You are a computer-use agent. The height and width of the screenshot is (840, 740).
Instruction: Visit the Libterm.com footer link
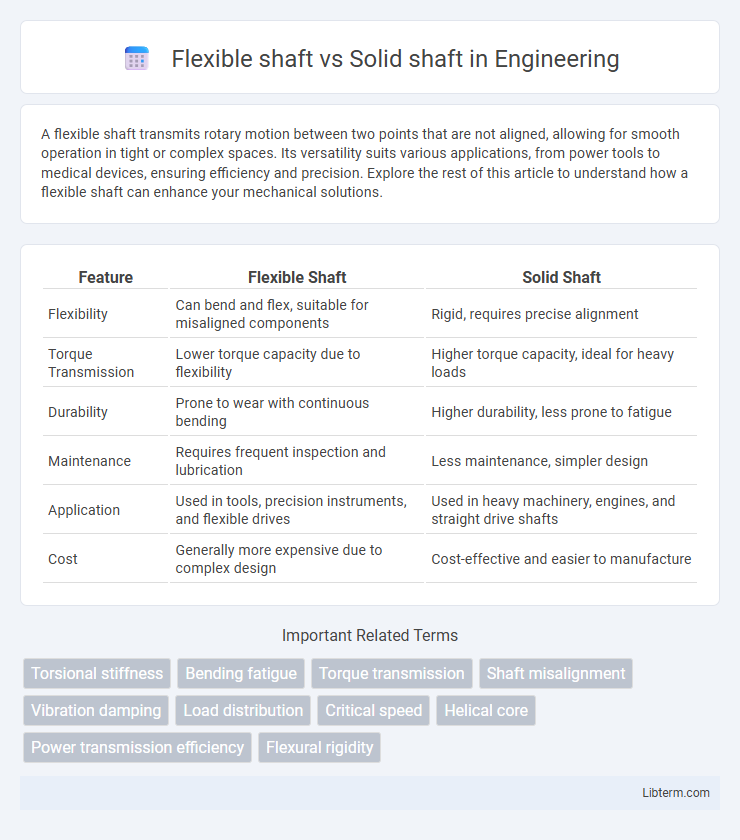(x=676, y=792)
